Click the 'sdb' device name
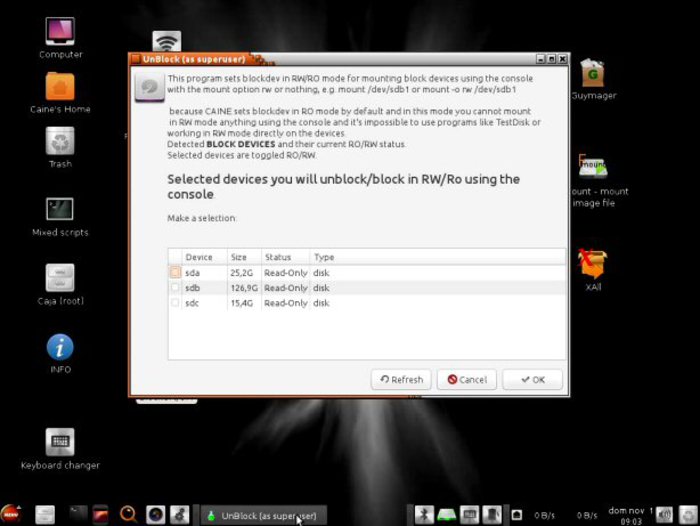The width and height of the screenshot is (700, 526). [192, 288]
